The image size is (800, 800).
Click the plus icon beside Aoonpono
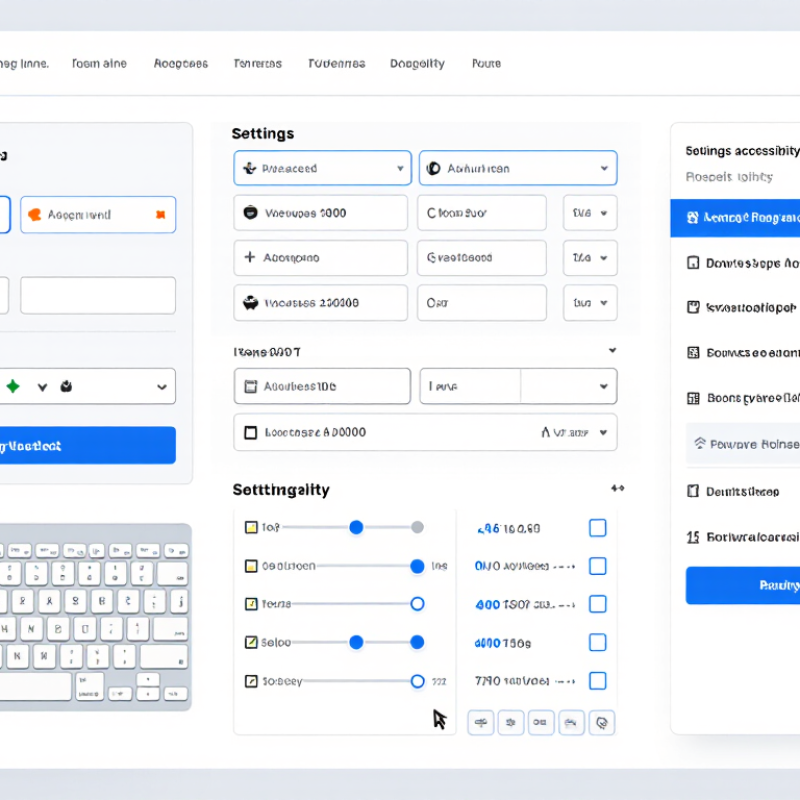[x=249, y=257]
